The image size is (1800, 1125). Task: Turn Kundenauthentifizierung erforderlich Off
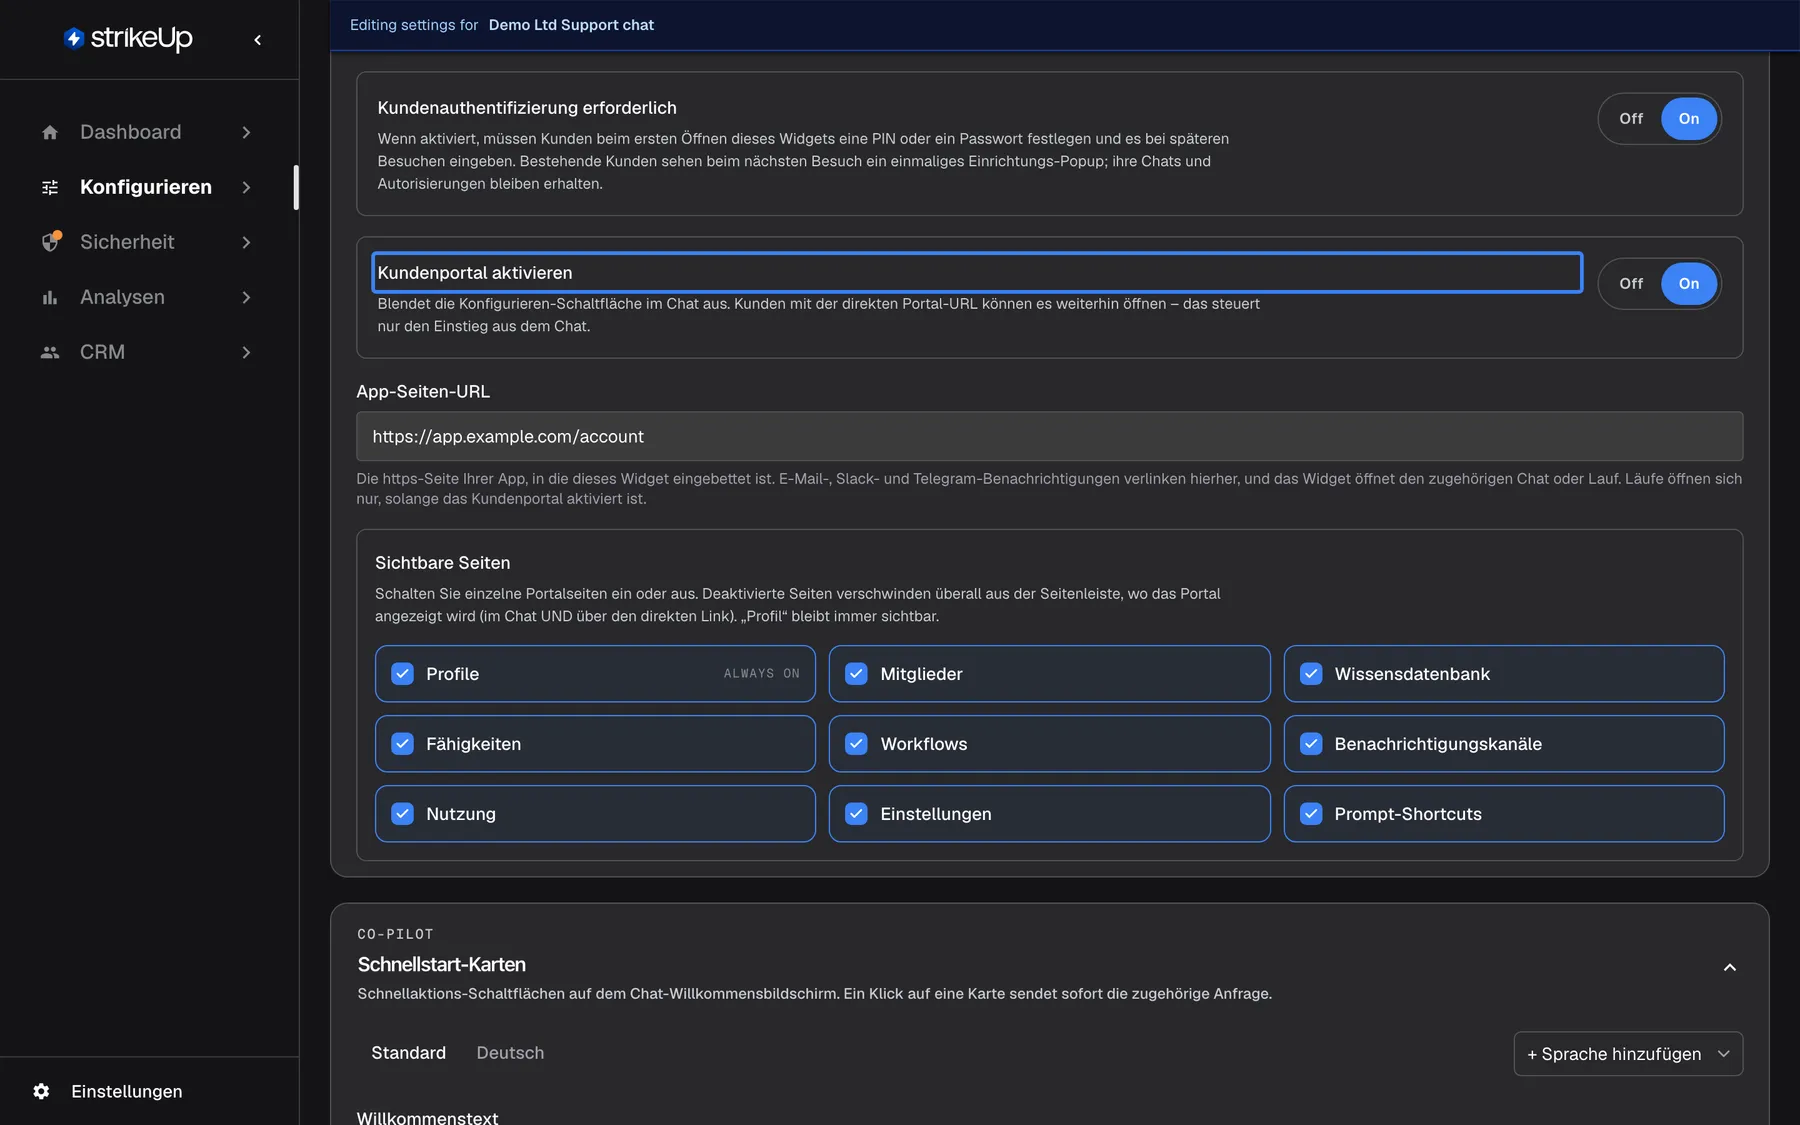pyautogui.click(x=1631, y=118)
